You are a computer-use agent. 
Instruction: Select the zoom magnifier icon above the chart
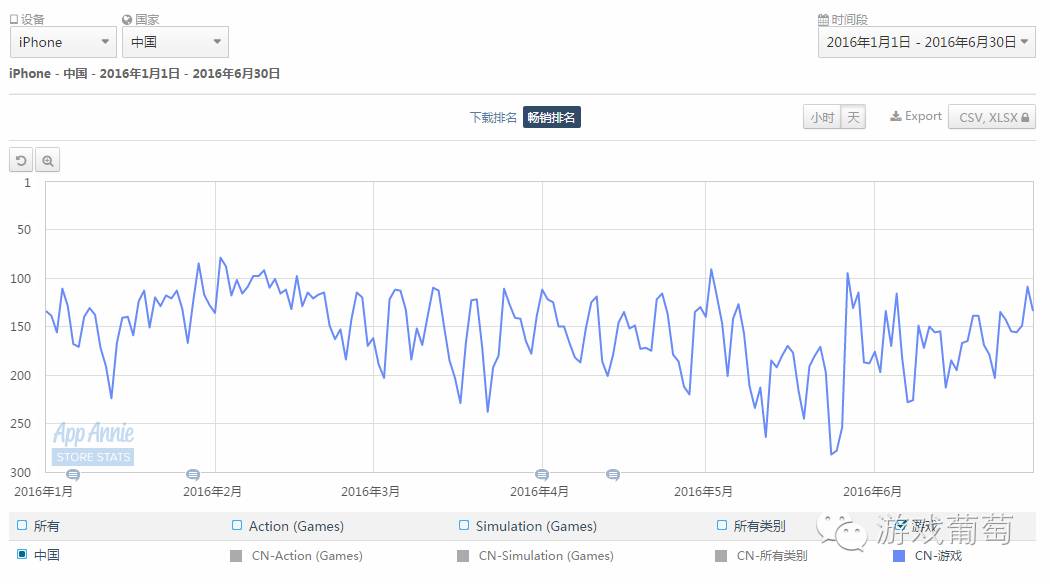click(x=47, y=160)
